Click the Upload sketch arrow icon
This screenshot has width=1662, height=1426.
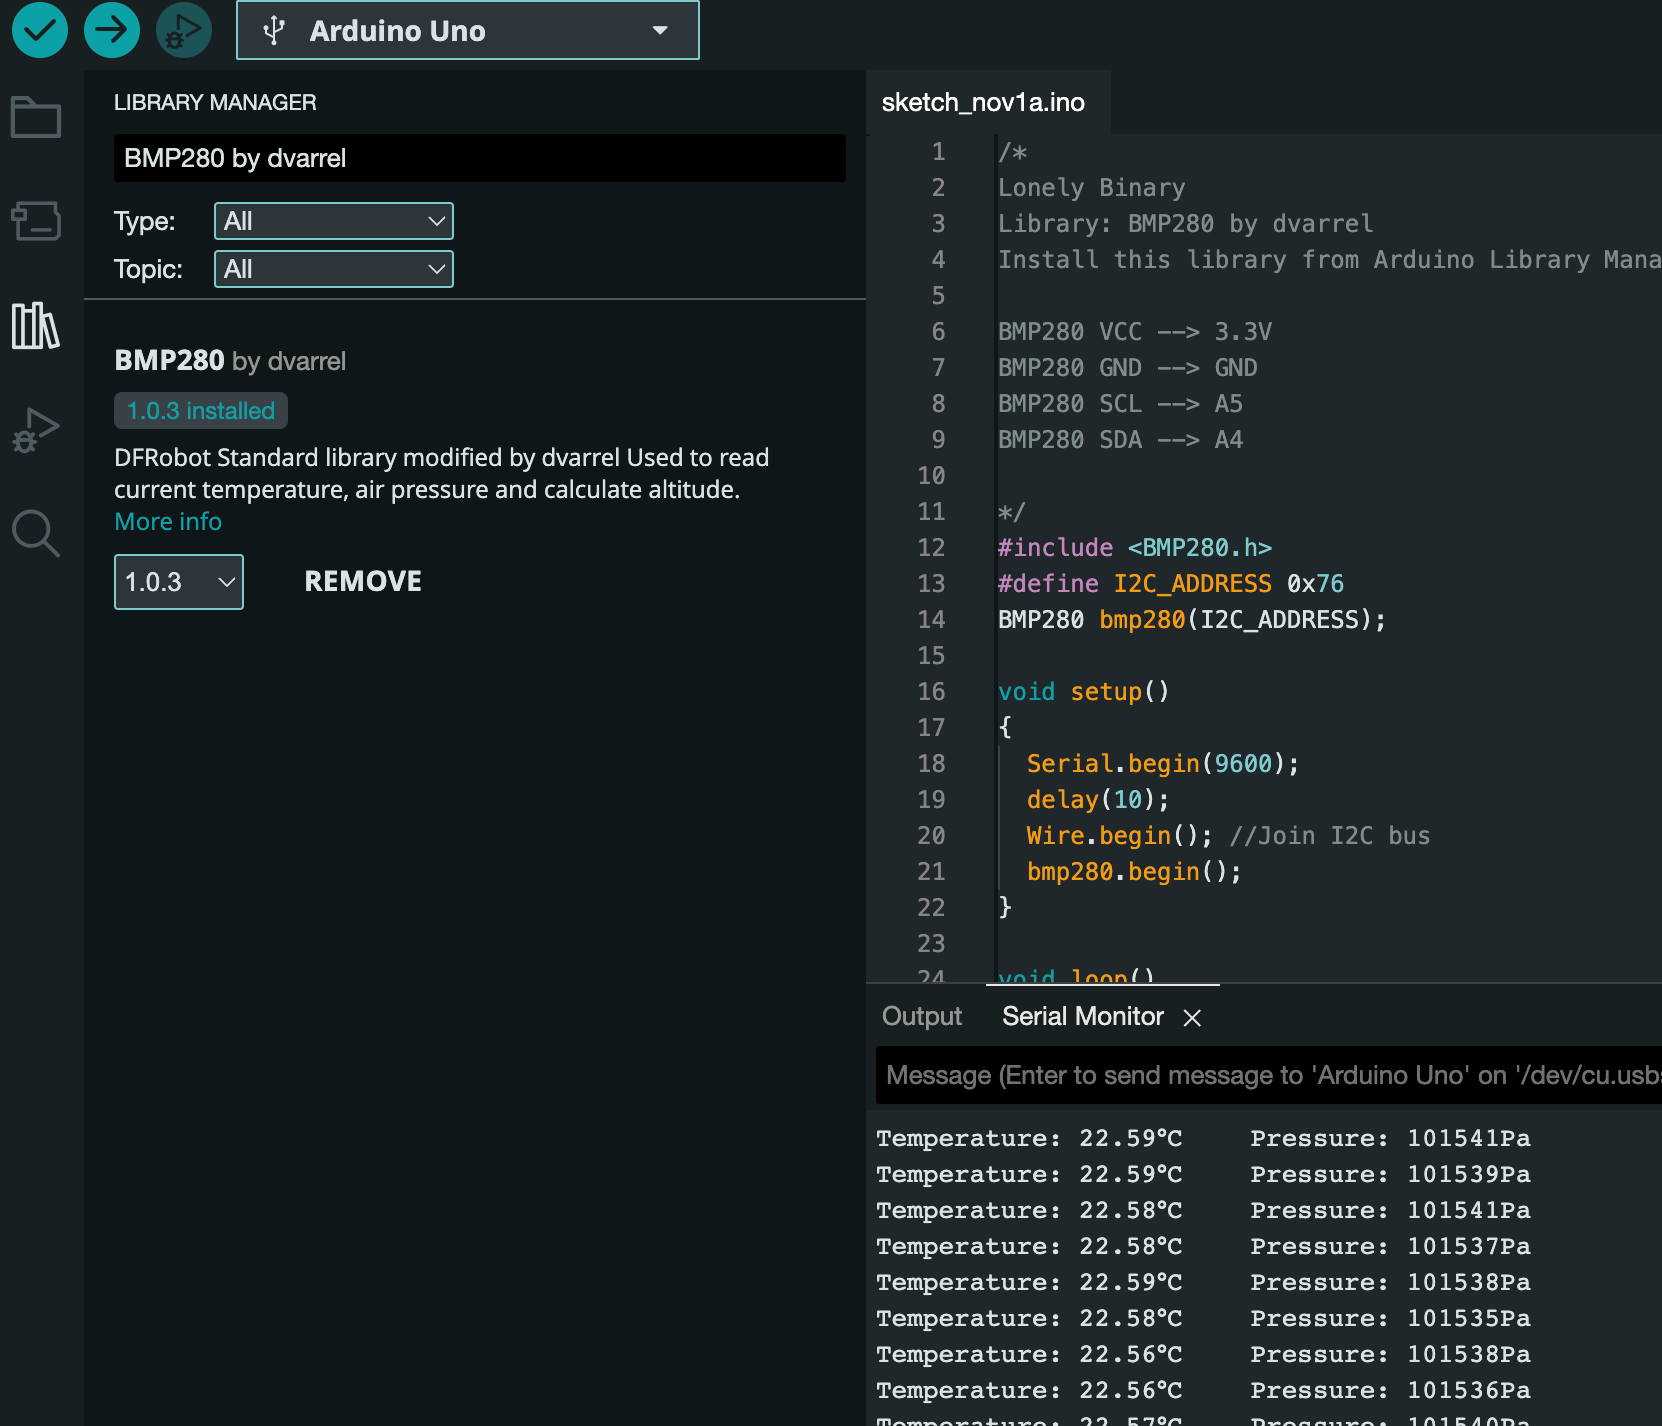pyautogui.click(x=111, y=30)
